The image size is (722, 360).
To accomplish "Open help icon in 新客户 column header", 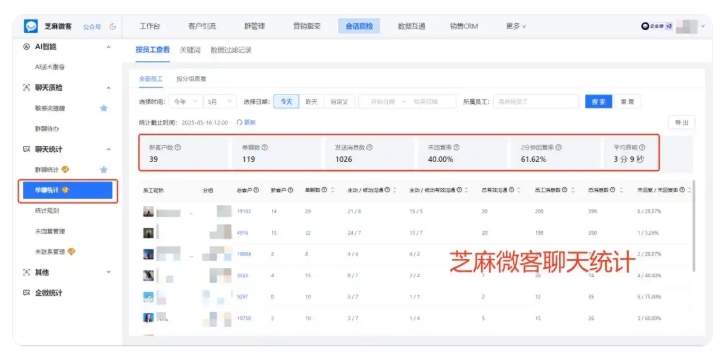I will tap(290, 190).
